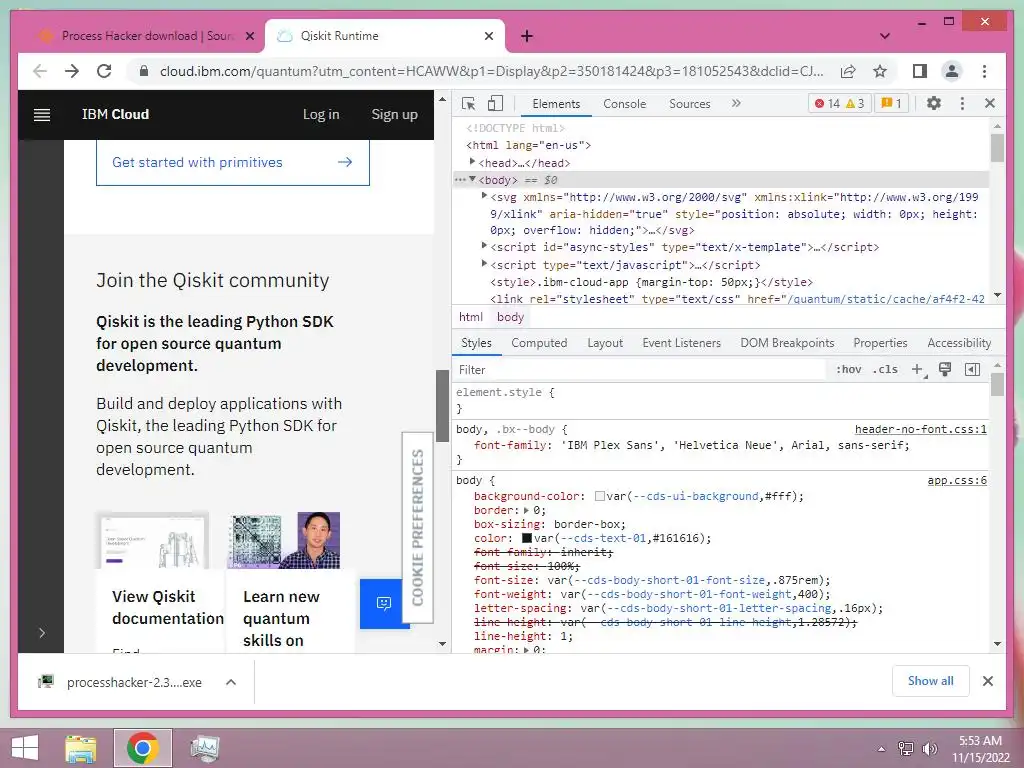This screenshot has height=768, width=1024.
Task: Toggle the computed styles sidebar icon
Action: (x=972, y=370)
